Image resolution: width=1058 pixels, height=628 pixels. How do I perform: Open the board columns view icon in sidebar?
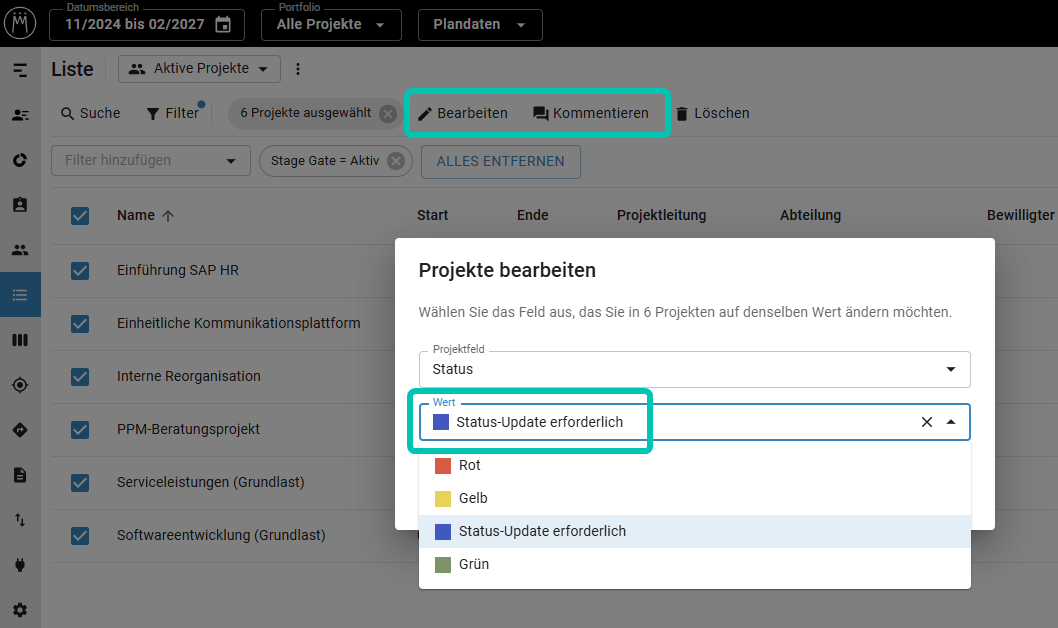coord(20,340)
